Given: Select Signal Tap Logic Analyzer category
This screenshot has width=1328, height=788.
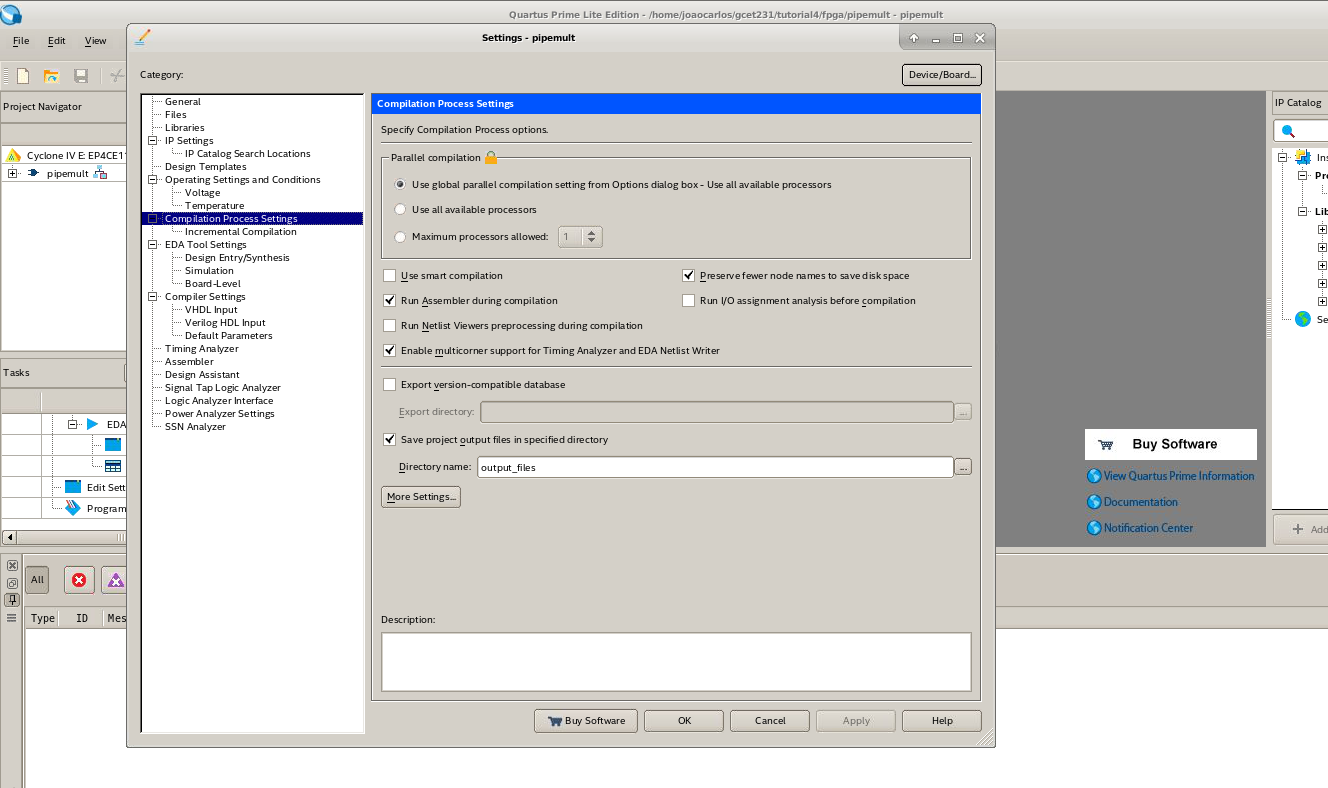Looking at the screenshot, I should (x=223, y=388).
